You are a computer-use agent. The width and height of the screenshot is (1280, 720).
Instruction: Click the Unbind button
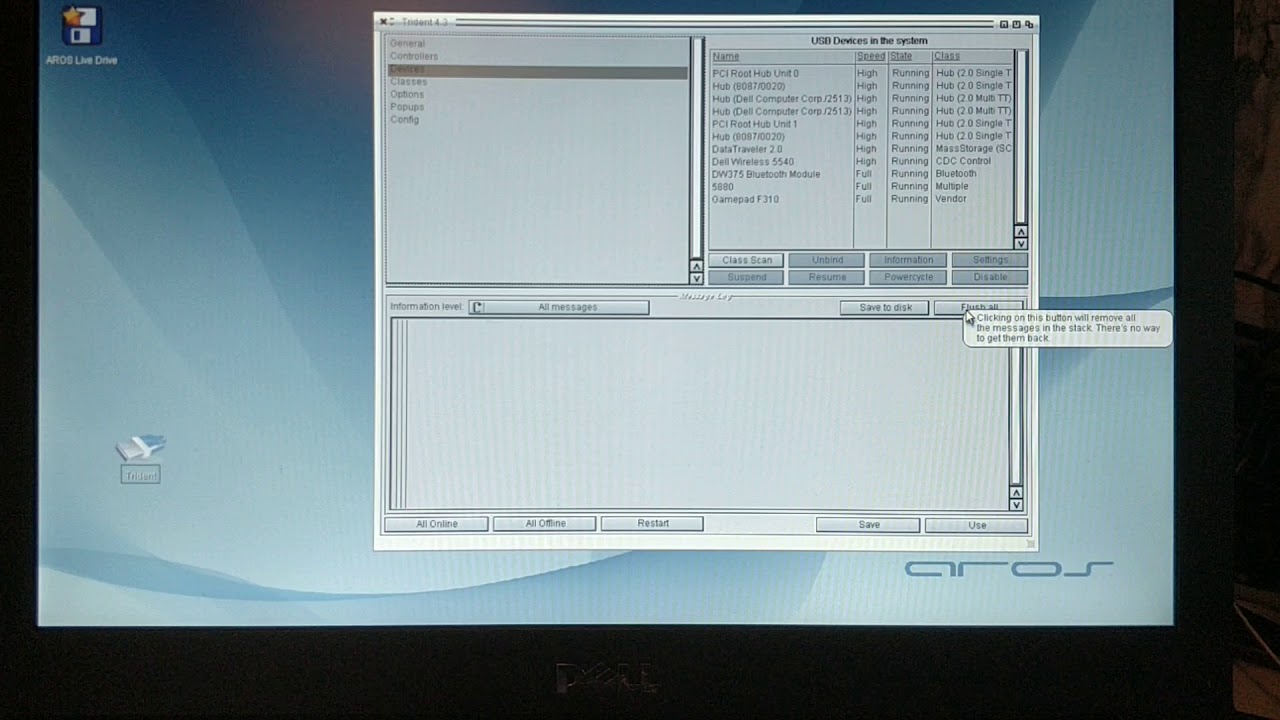(827, 260)
